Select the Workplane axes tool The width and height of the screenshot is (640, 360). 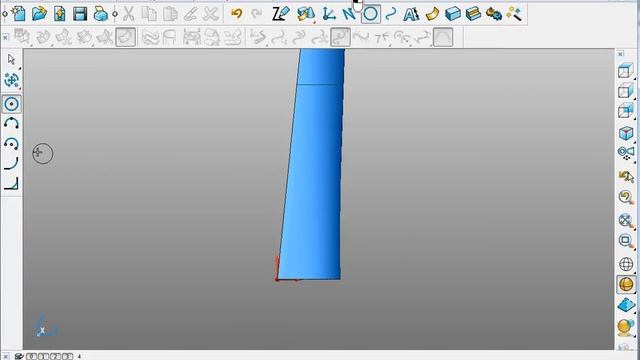point(329,14)
